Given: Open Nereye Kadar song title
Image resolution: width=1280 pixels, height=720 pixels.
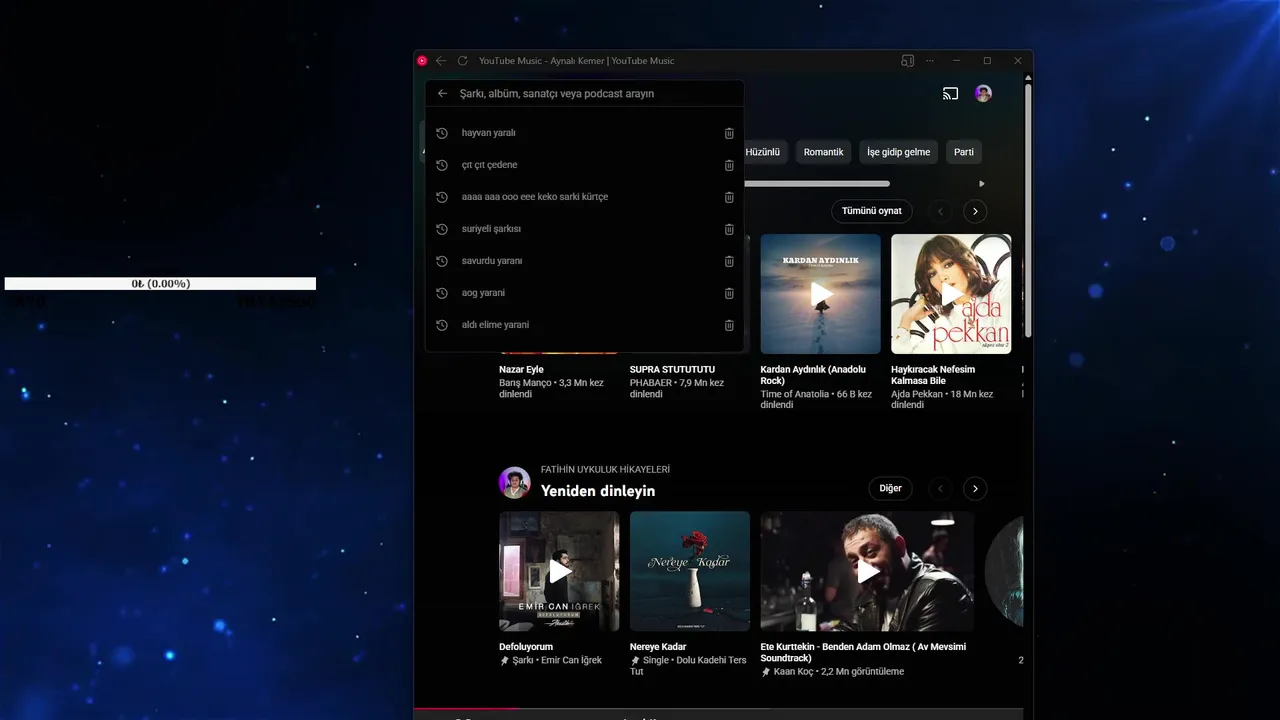Looking at the screenshot, I should point(658,647).
